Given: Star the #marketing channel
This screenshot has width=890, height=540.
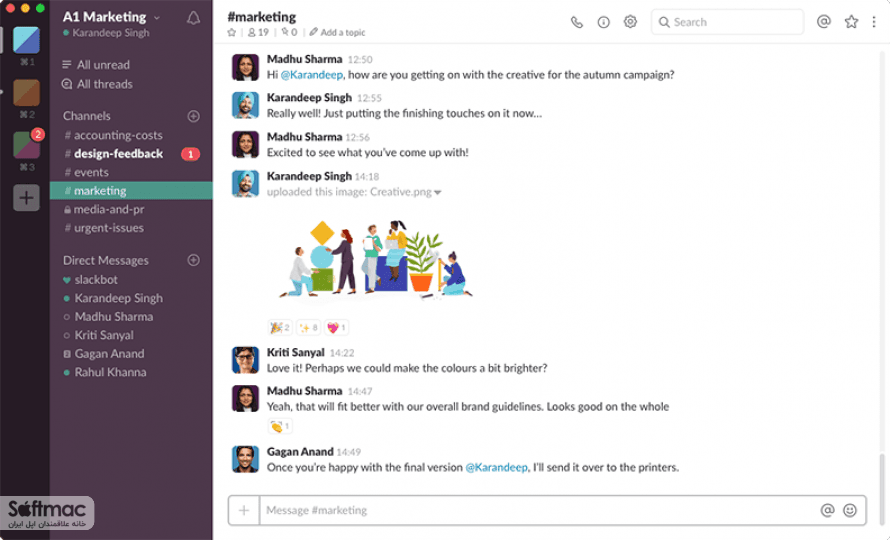Looking at the screenshot, I should tap(232, 32).
